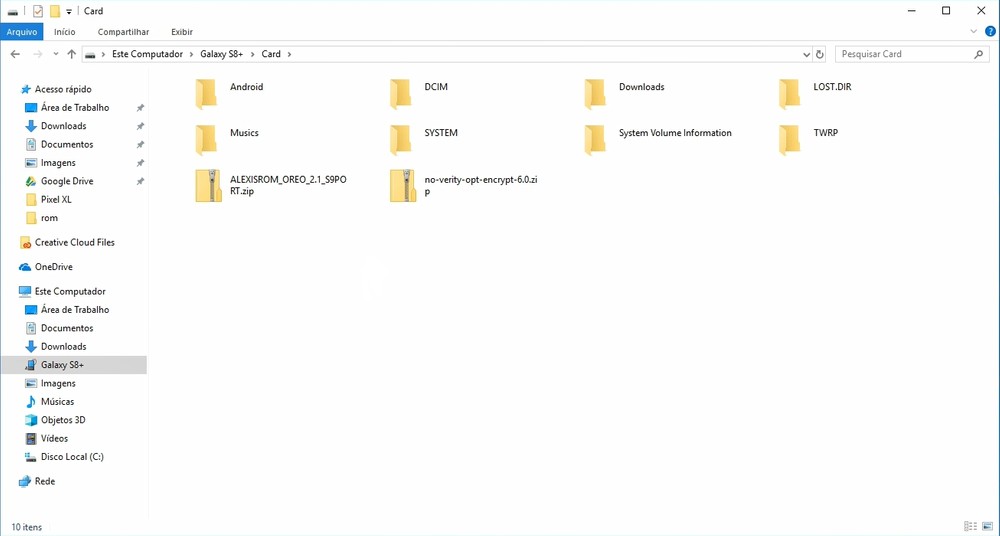Click Galaxy S8+ in the breadcrumb path
Viewport: 1000px width, 536px height.
[x=221, y=54]
